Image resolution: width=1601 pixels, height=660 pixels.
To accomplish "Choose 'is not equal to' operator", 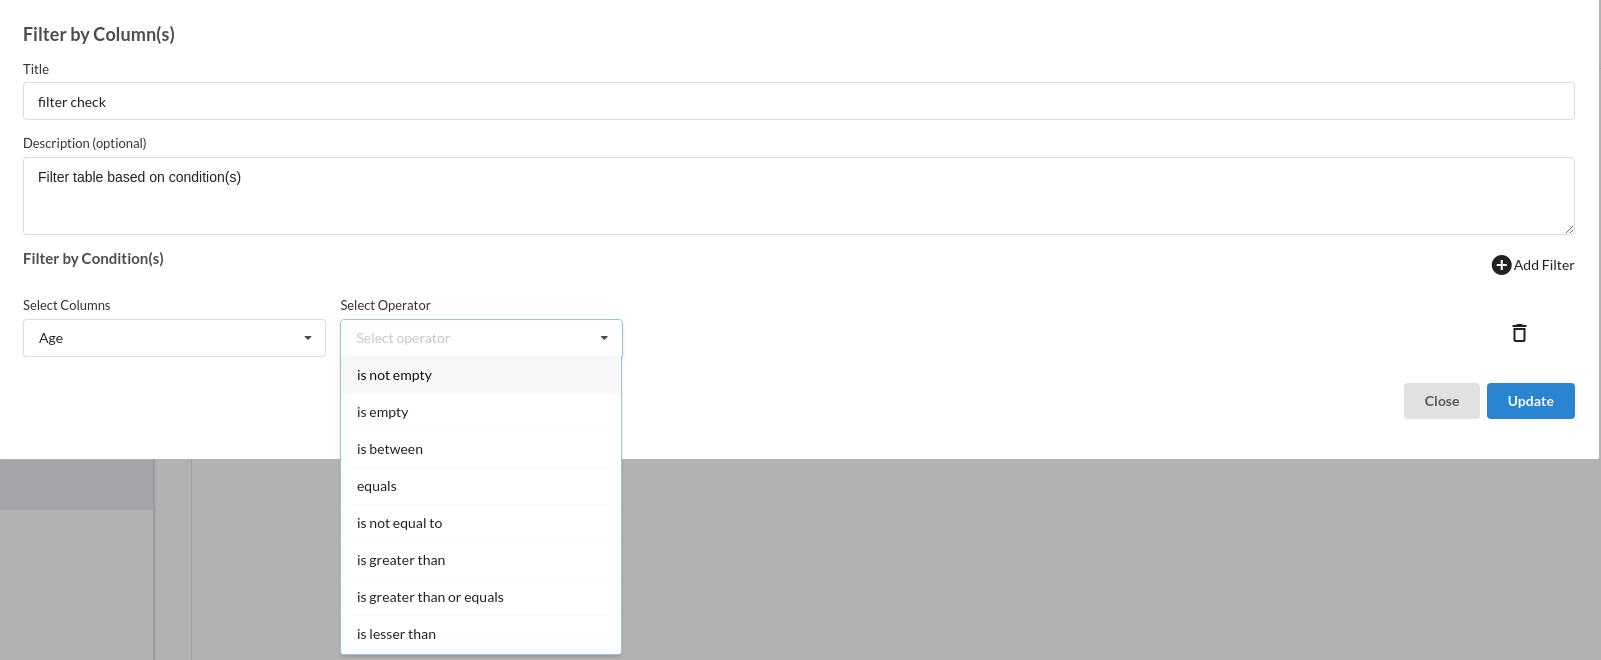I will [481, 523].
